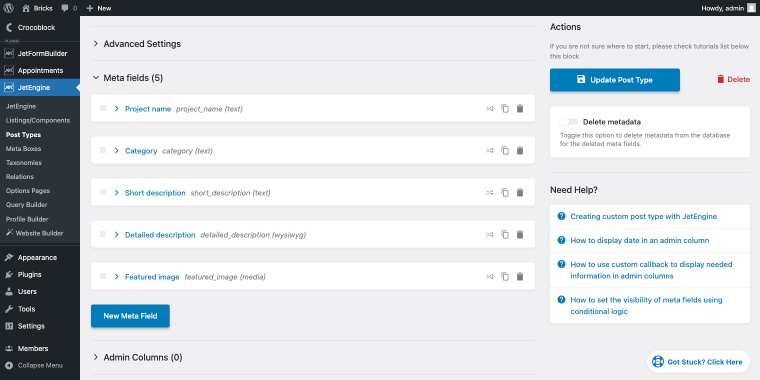
Task: Open the Meta Boxes submenu item
Action: [x=23, y=149]
